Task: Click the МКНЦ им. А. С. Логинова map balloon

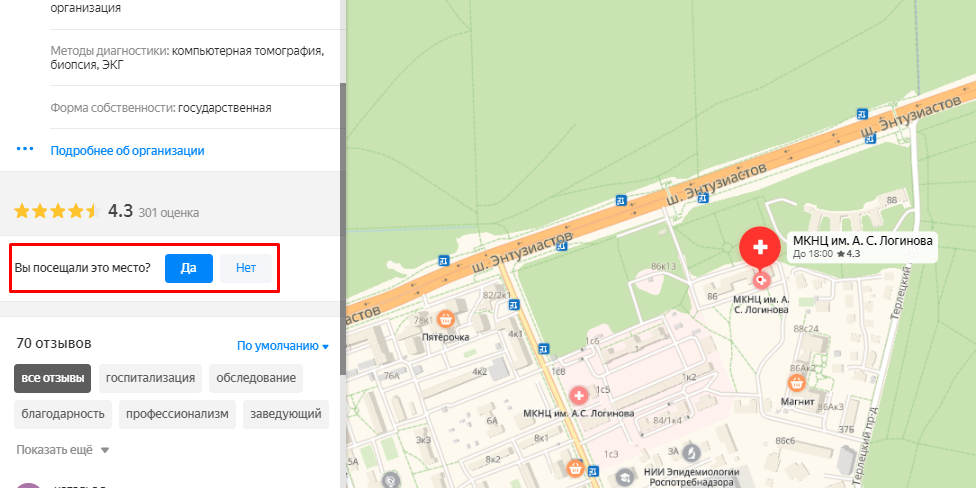Action: pos(863,247)
